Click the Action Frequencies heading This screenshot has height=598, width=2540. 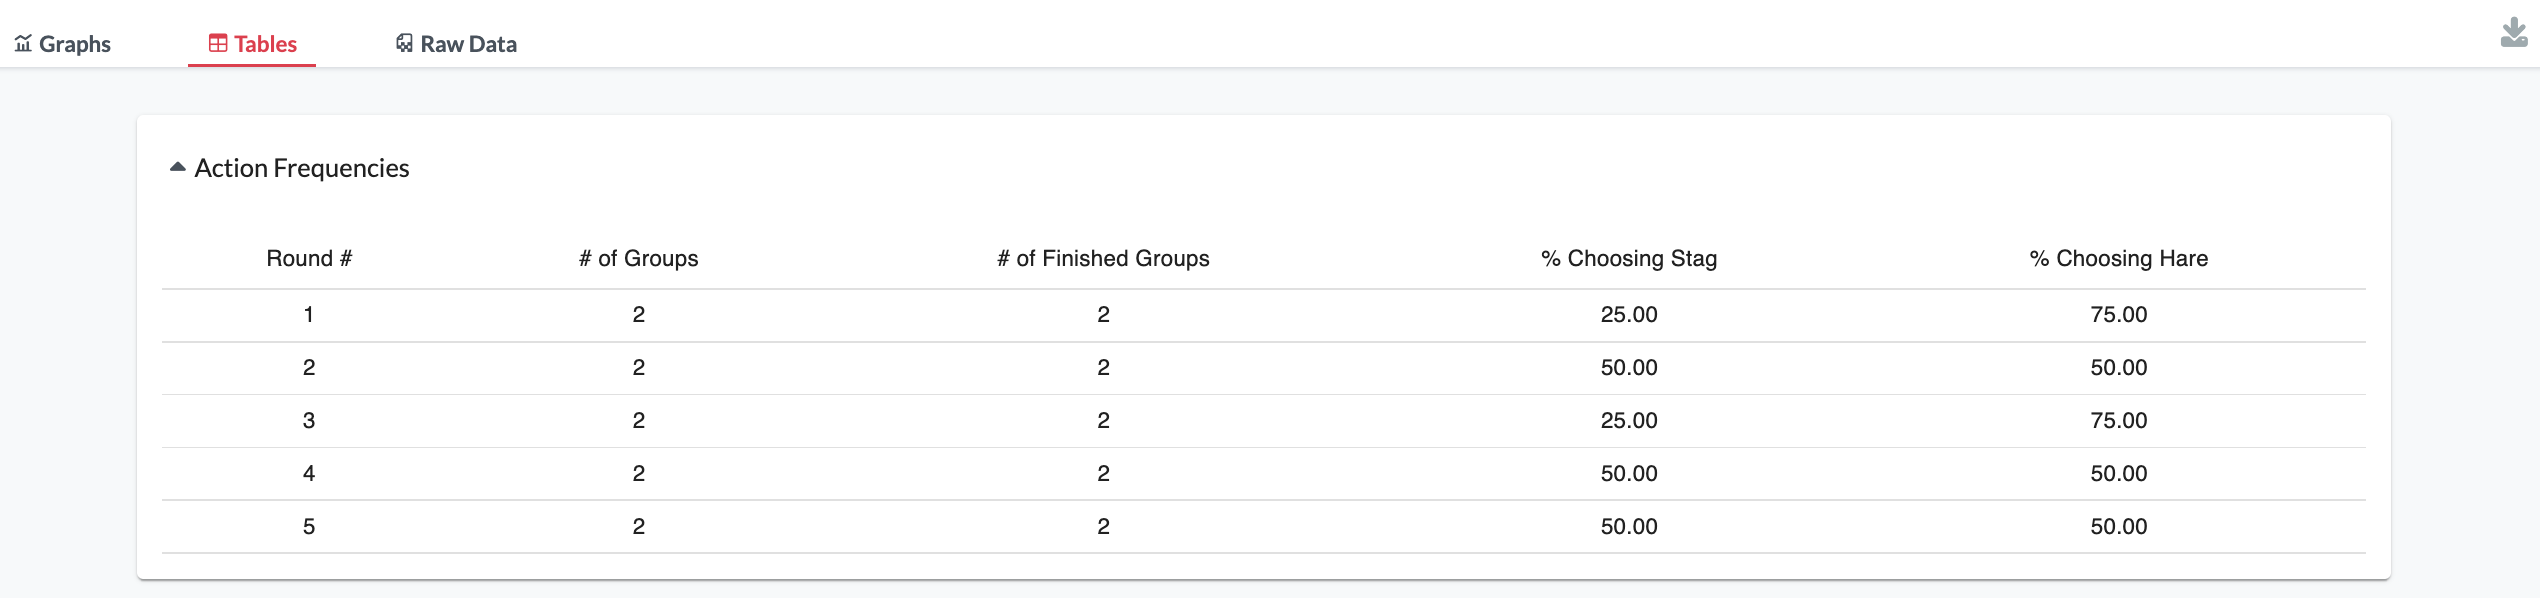coord(302,168)
